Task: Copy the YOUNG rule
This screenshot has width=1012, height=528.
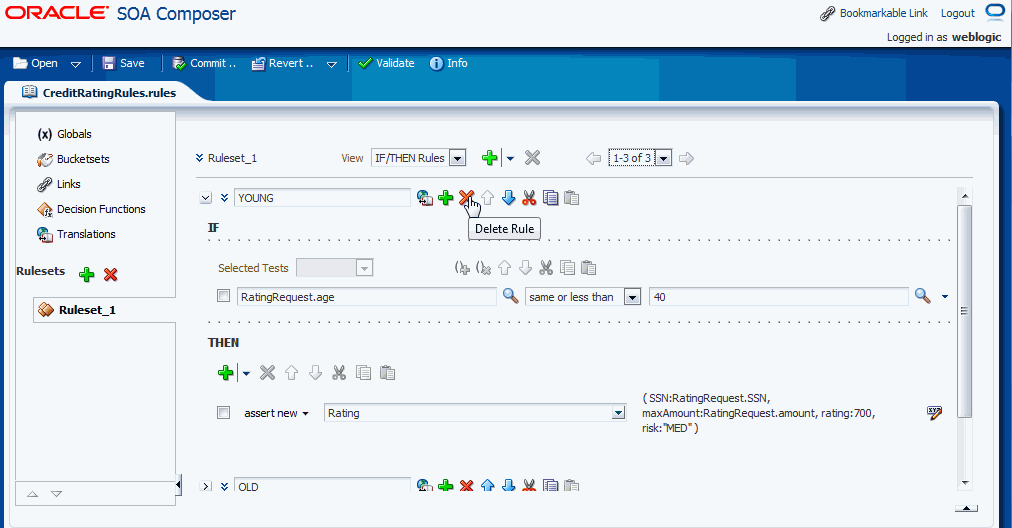Action: (x=551, y=198)
